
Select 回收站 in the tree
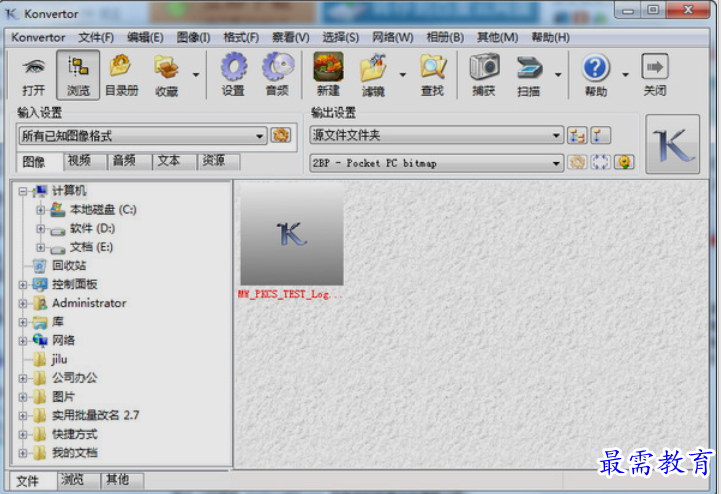click(x=69, y=266)
